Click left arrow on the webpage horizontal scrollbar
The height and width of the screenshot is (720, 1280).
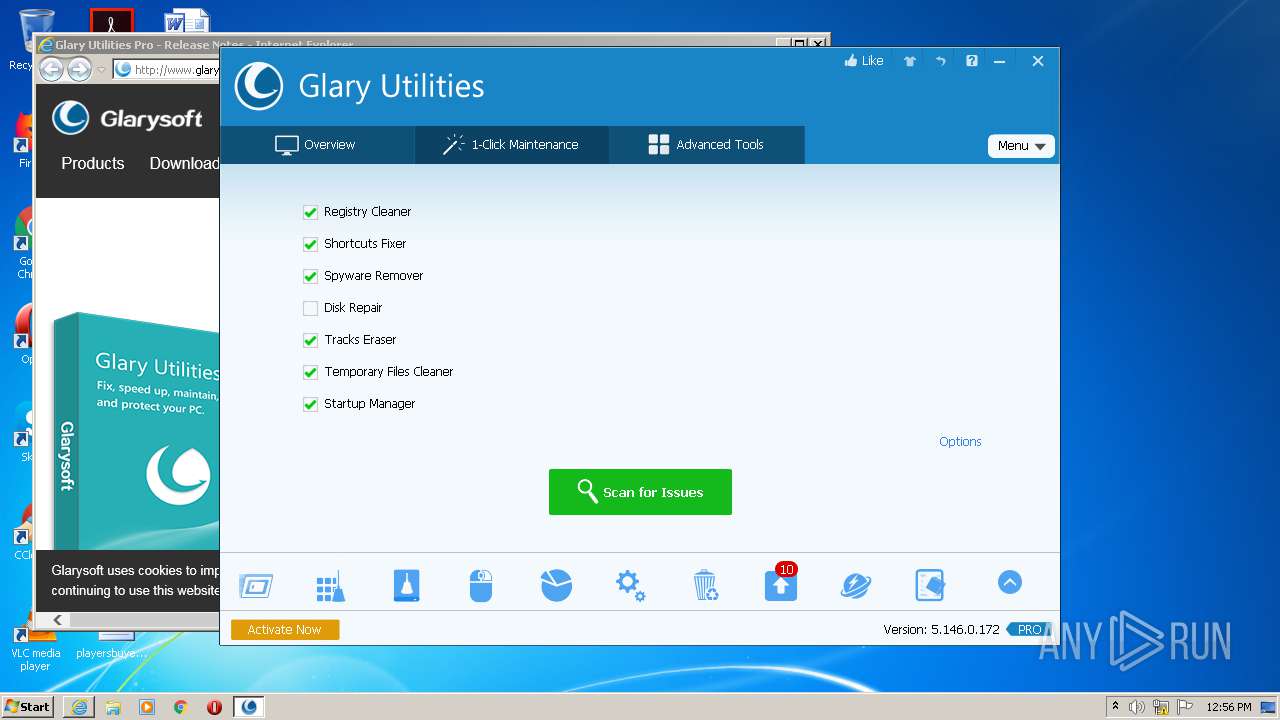pos(57,620)
